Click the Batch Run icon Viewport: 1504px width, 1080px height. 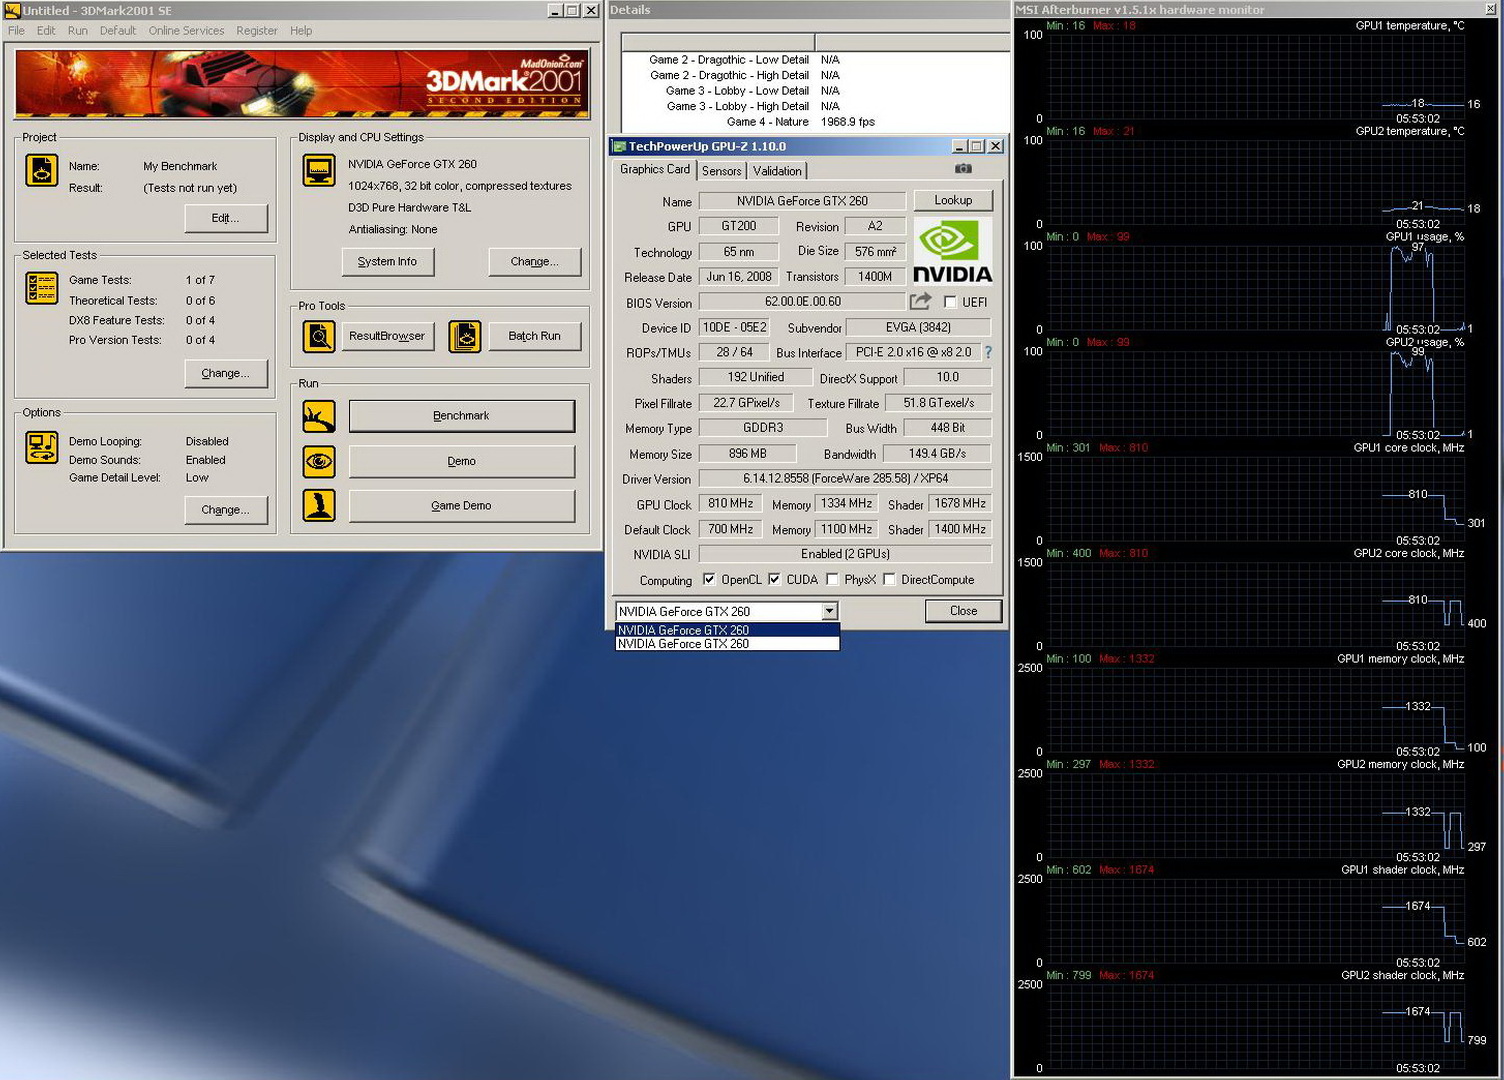point(465,337)
